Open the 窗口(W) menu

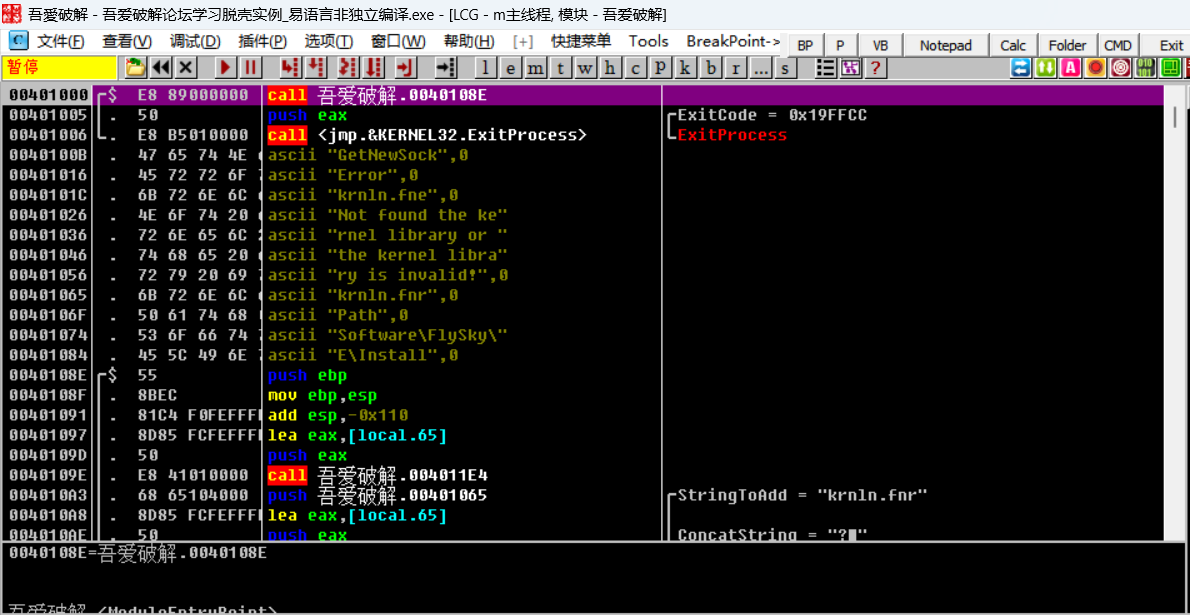[x=398, y=41]
